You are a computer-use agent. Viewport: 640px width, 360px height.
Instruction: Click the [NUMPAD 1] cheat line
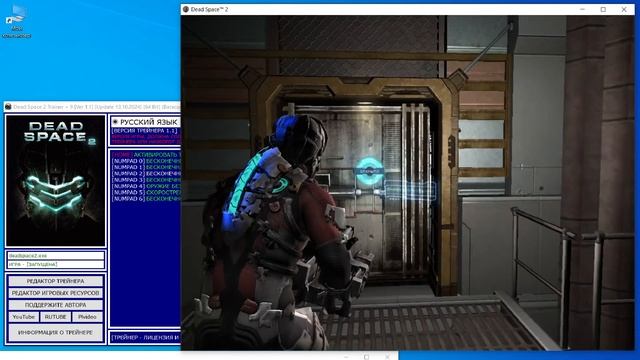146,167
